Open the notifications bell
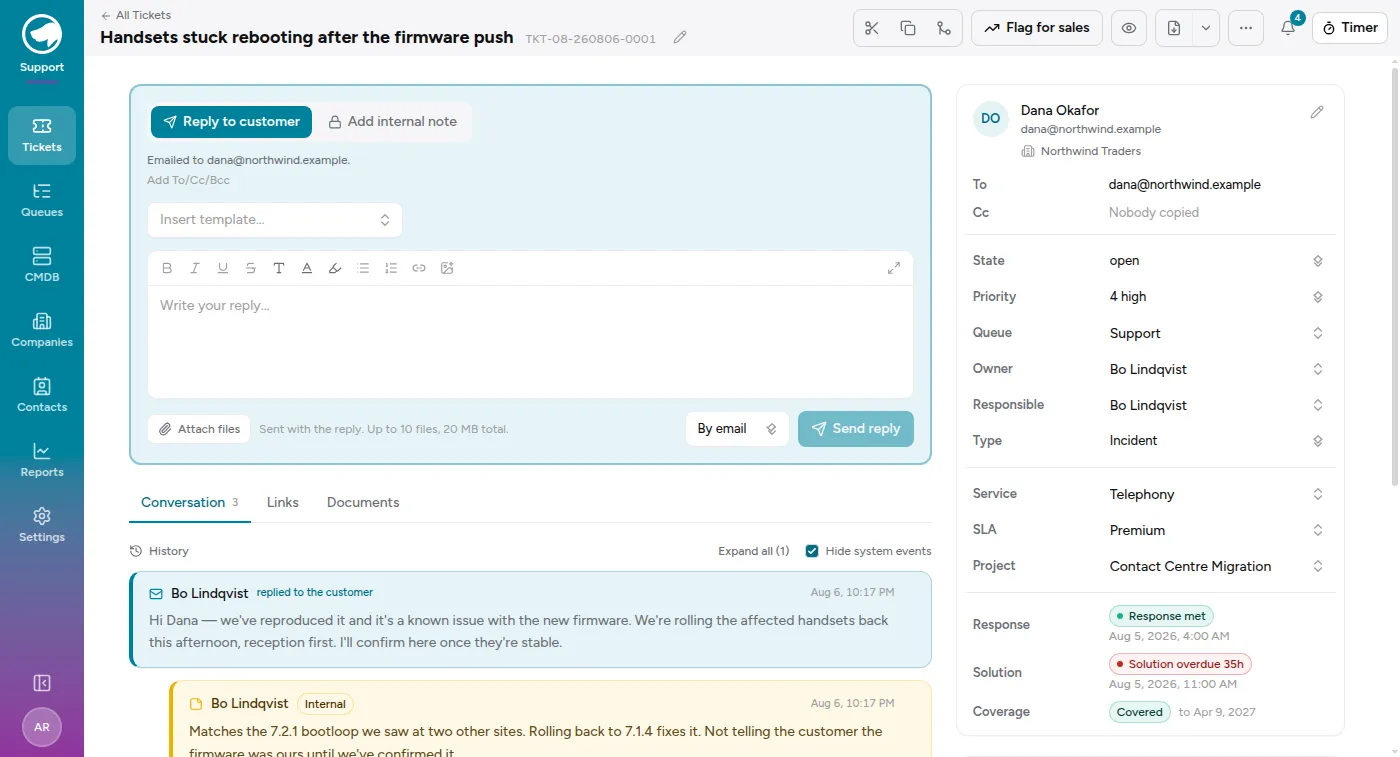Image resolution: width=1400 pixels, height=757 pixels. coord(1288,28)
